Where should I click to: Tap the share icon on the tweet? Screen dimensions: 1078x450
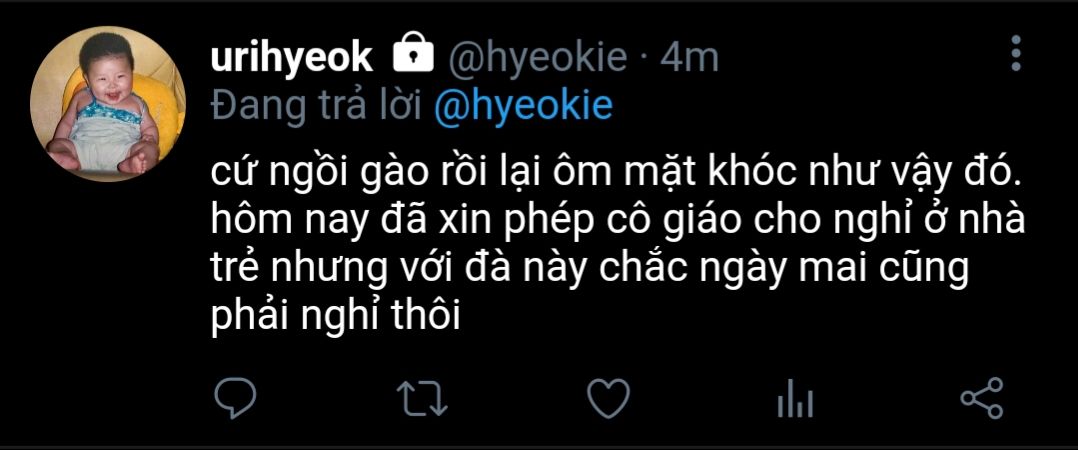982,398
